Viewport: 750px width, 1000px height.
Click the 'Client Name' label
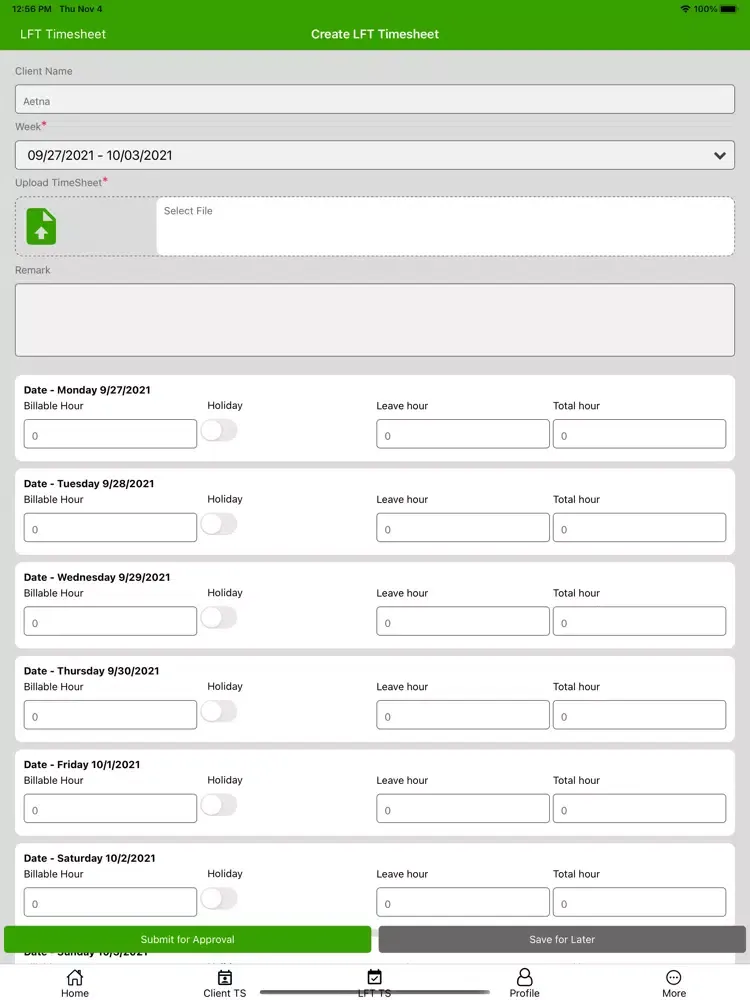43,71
